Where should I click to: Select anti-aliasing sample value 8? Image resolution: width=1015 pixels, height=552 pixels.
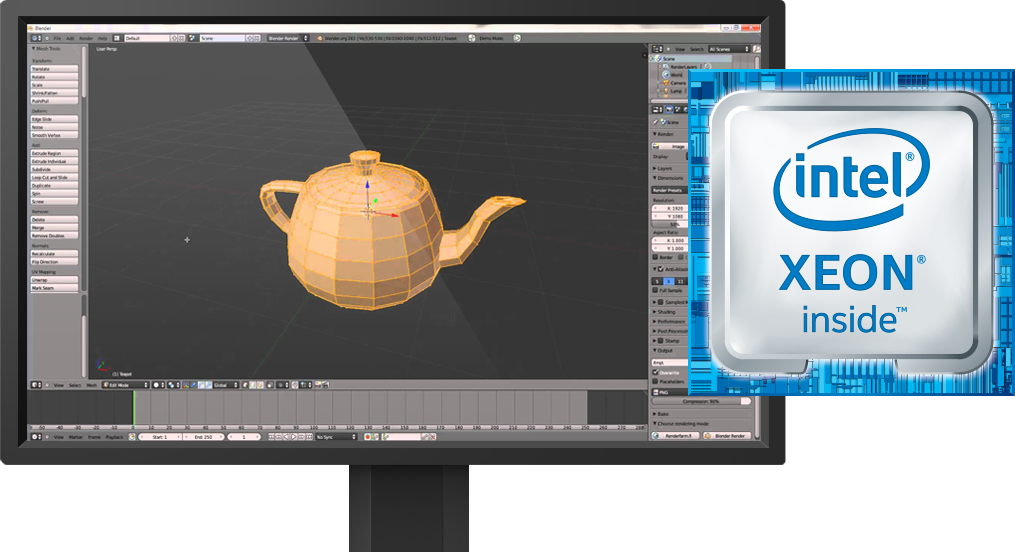click(669, 282)
